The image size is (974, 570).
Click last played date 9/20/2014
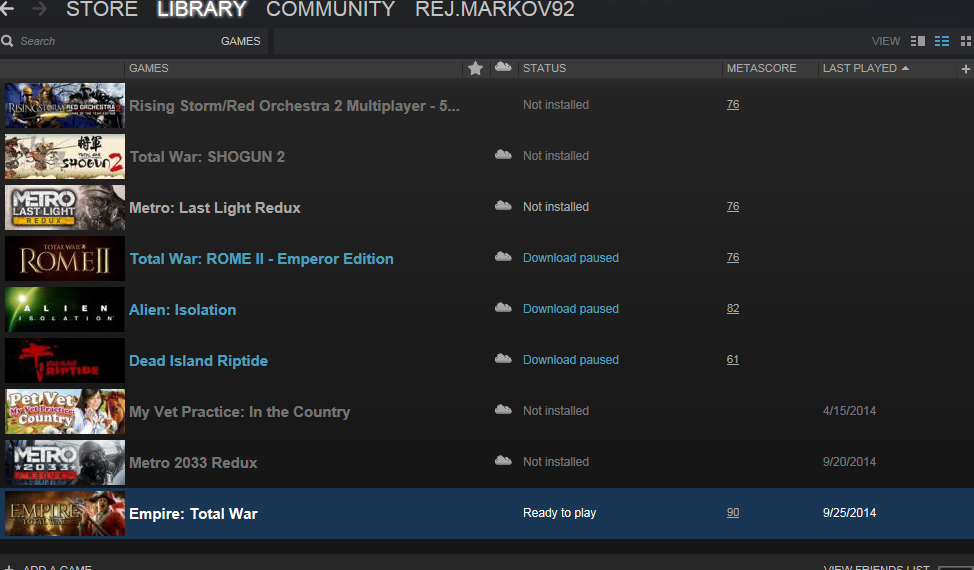tap(849, 461)
